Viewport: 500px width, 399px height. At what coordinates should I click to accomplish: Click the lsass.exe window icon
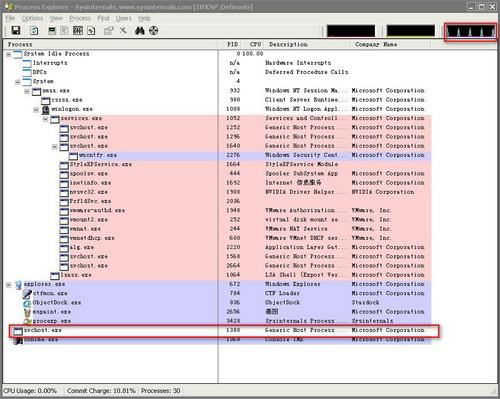click(55, 276)
